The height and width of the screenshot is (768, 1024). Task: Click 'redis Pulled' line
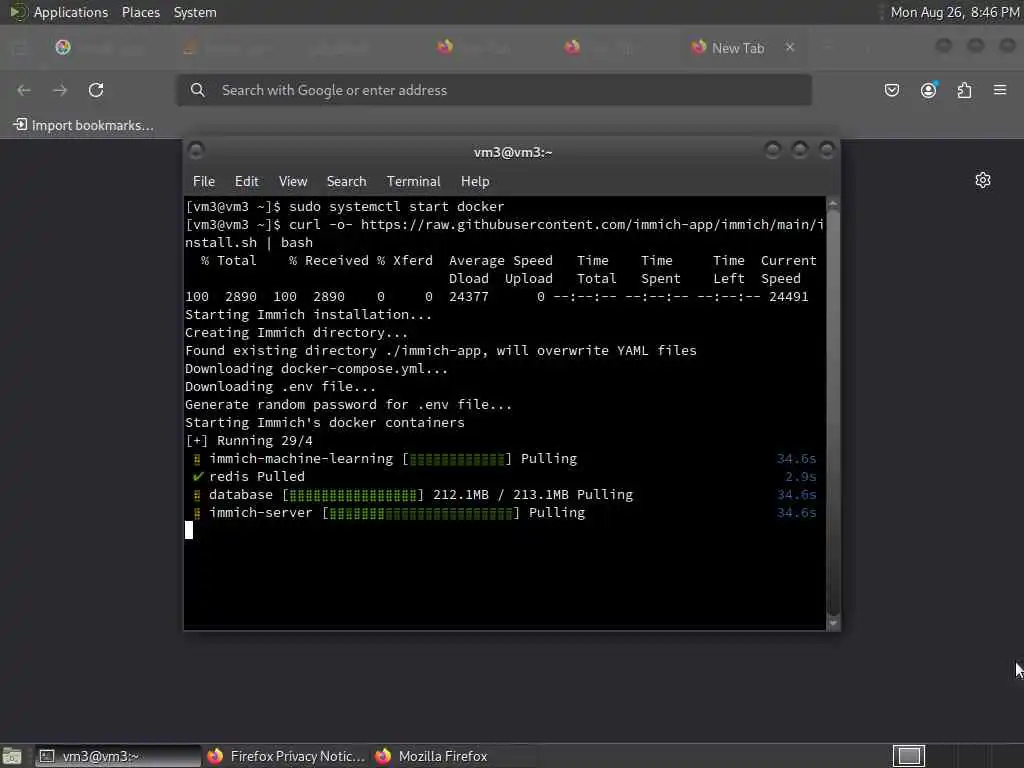(257, 477)
